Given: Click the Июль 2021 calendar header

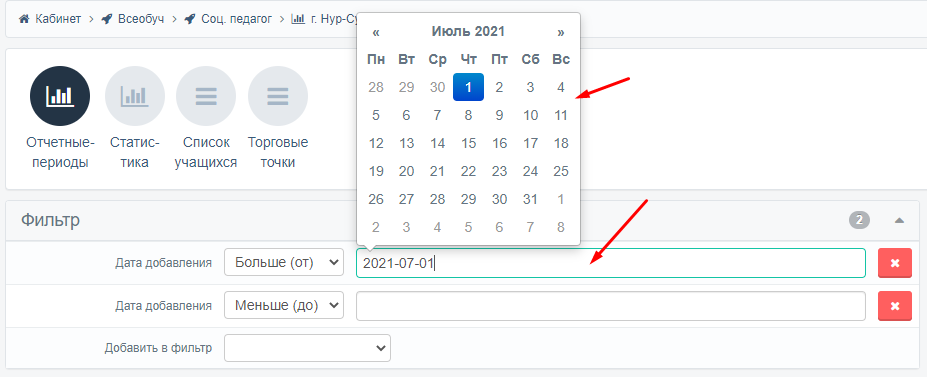Looking at the screenshot, I should coord(468,32).
